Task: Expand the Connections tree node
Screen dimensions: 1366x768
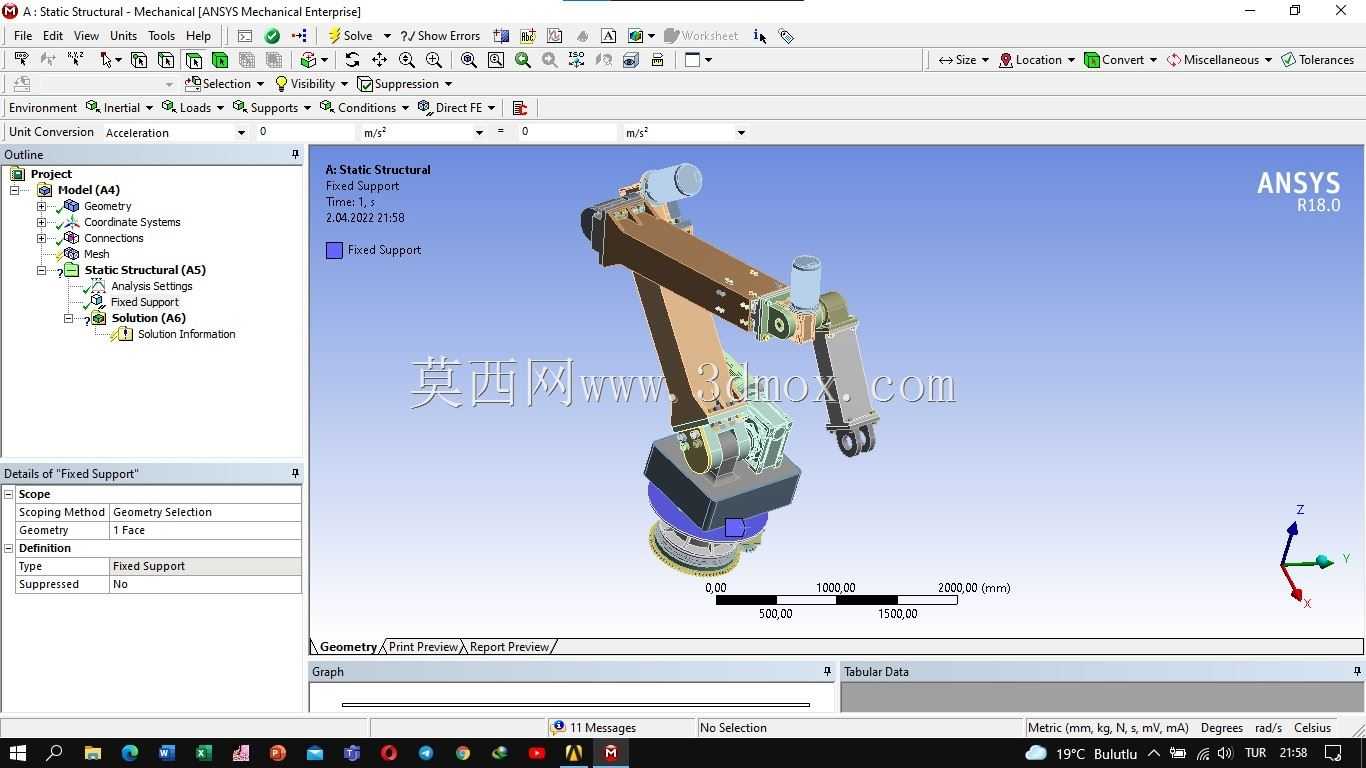Action: [x=41, y=238]
